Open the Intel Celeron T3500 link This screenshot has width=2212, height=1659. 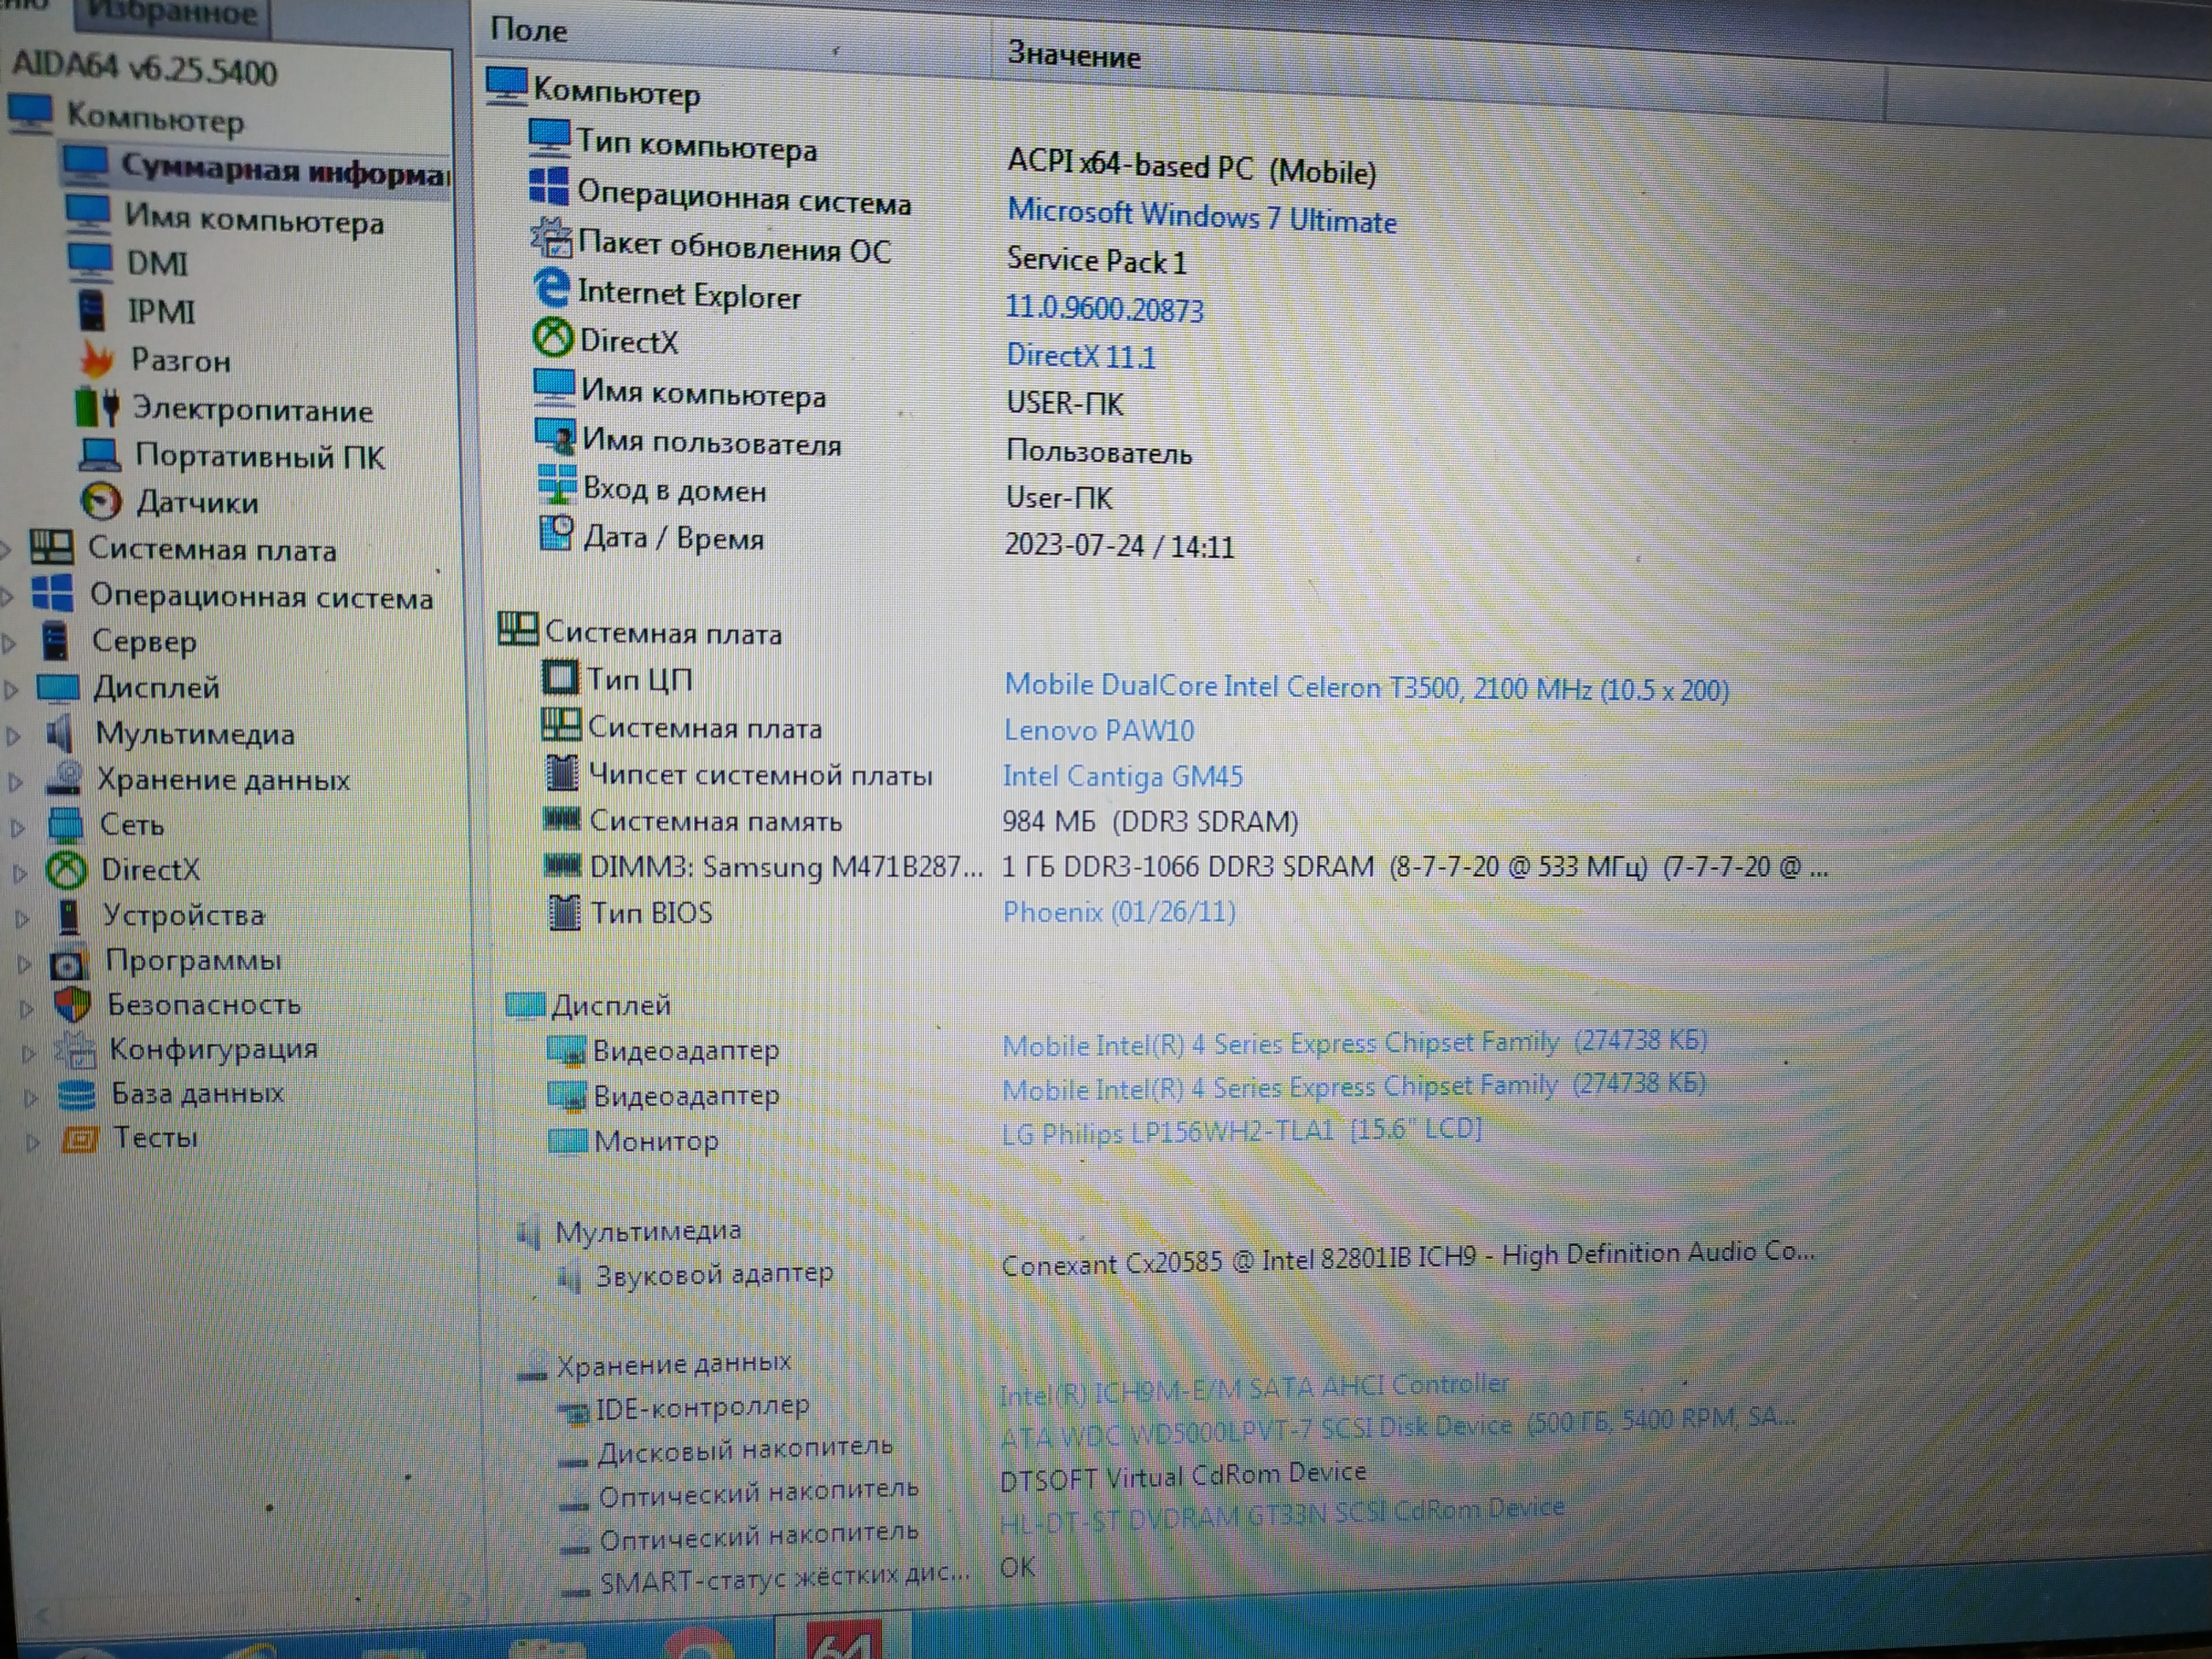(x=1366, y=687)
